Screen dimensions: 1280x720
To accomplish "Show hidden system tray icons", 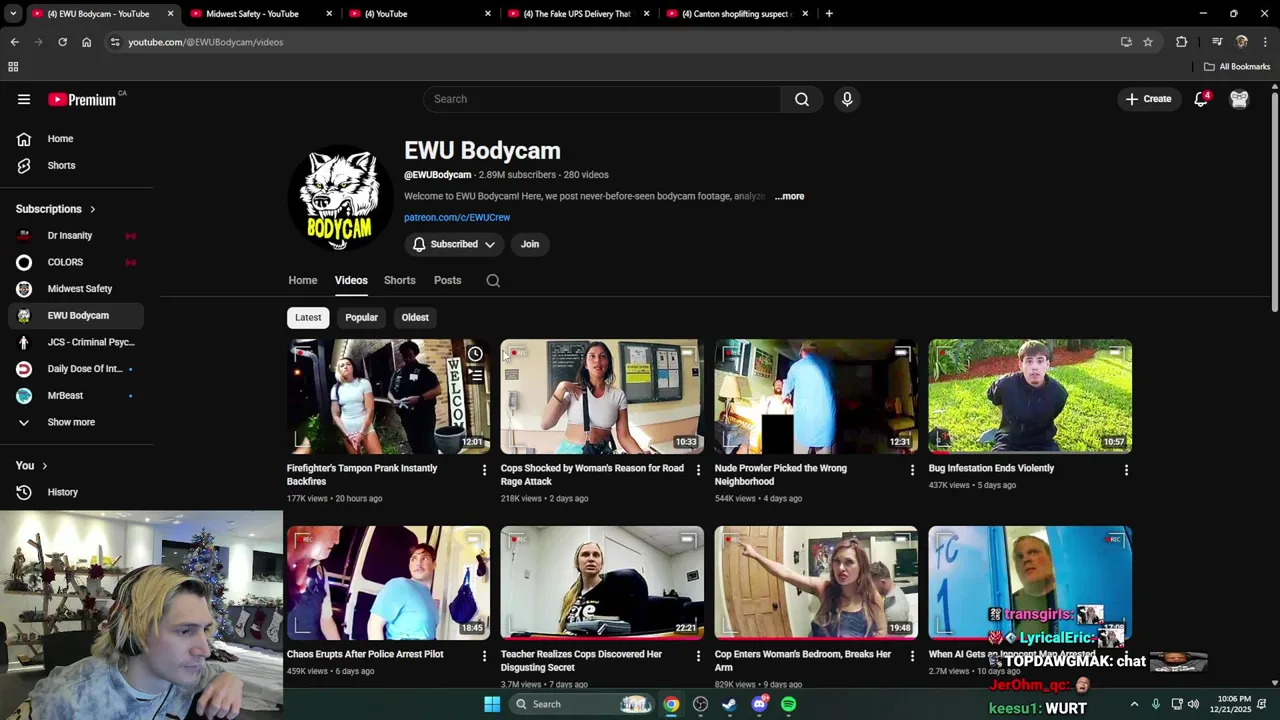I will (x=1134, y=704).
